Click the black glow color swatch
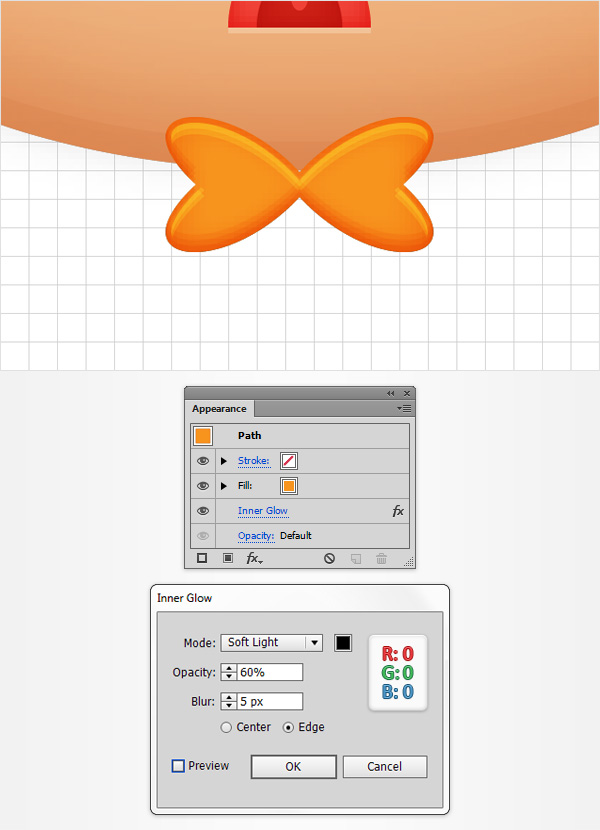Image resolution: width=600 pixels, height=830 pixels. [343, 643]
